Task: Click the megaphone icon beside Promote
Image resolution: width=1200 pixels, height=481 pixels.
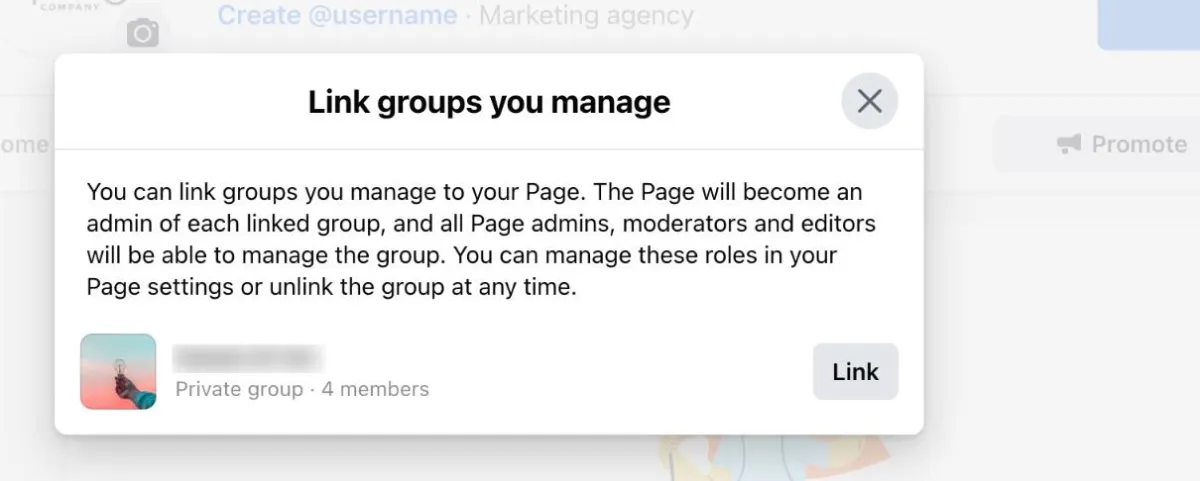Action: pyautogui.click(x=1069, y=145)
